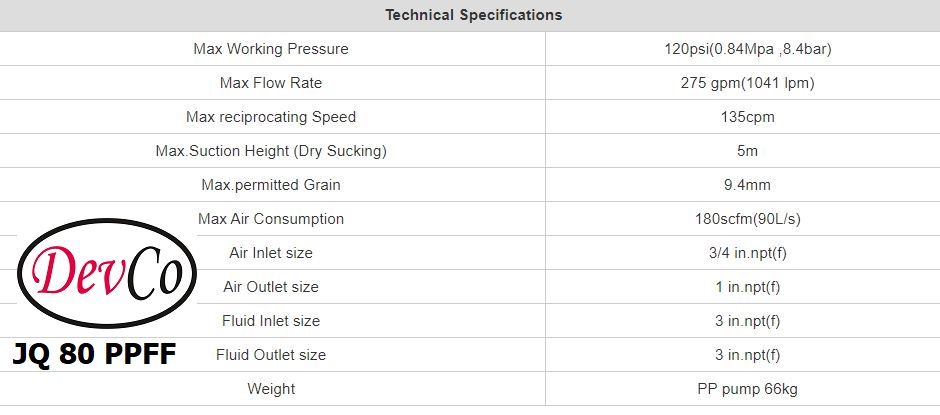Click the 5m suction height value
The width and height of the screenshot is (940, 415).
[x=741, y=151]
